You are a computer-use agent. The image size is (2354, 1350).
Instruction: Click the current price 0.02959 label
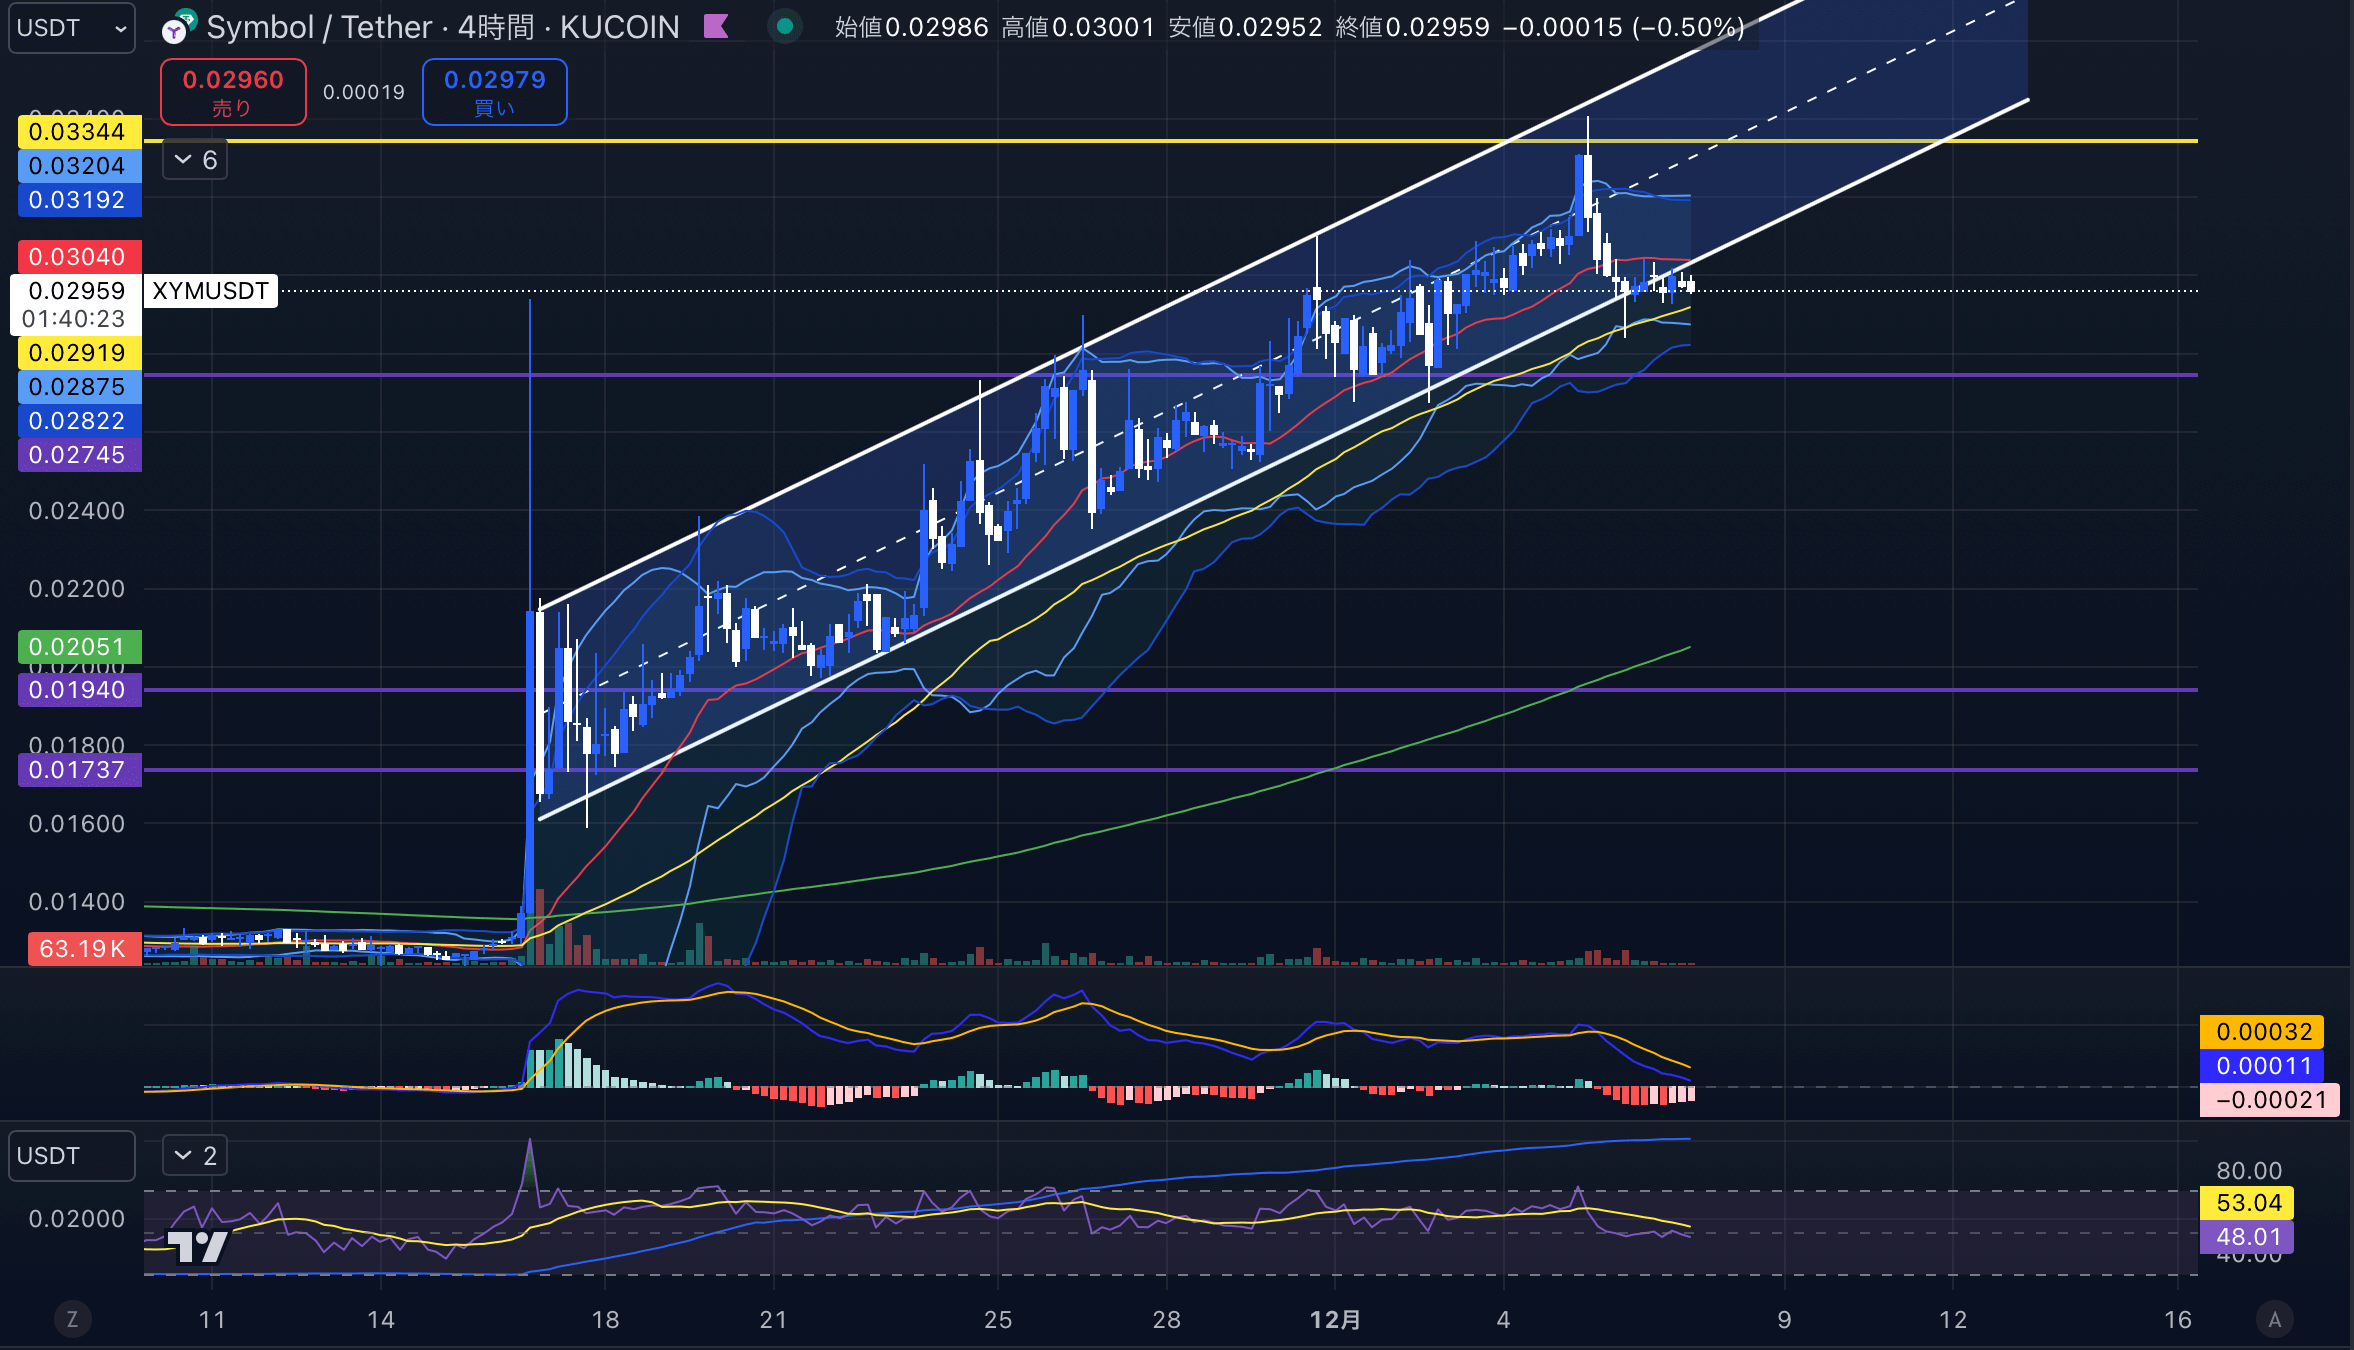77,291
